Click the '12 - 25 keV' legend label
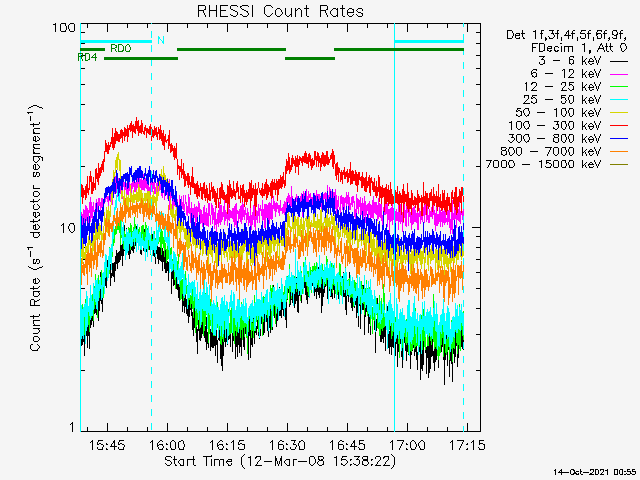Image resolution: width=640 pixels, height=480 pixels. coord(562,87)
